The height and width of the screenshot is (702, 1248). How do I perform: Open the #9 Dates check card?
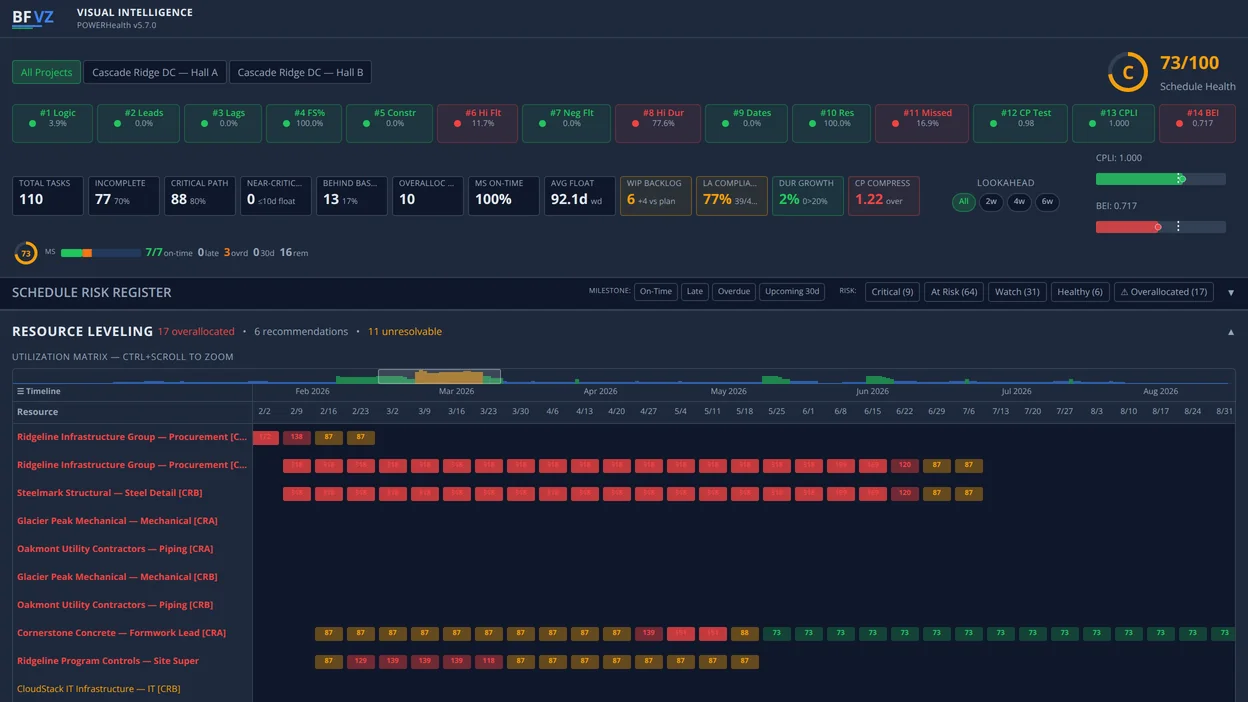click(746, 123)
